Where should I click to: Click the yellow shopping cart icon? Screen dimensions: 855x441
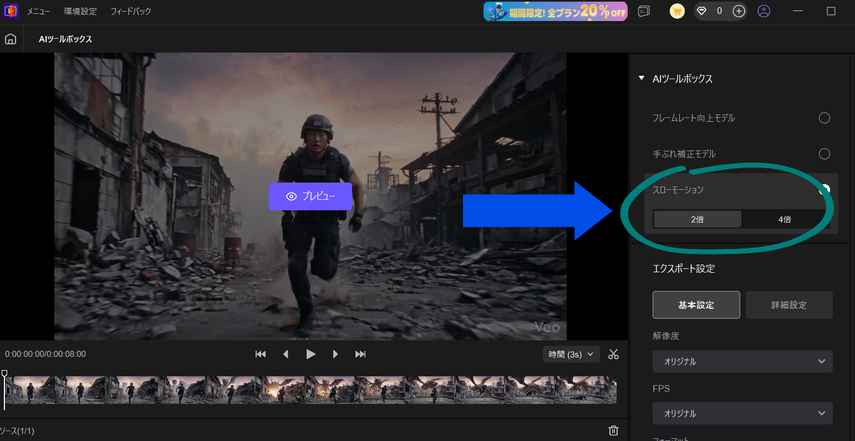(677, 11)
